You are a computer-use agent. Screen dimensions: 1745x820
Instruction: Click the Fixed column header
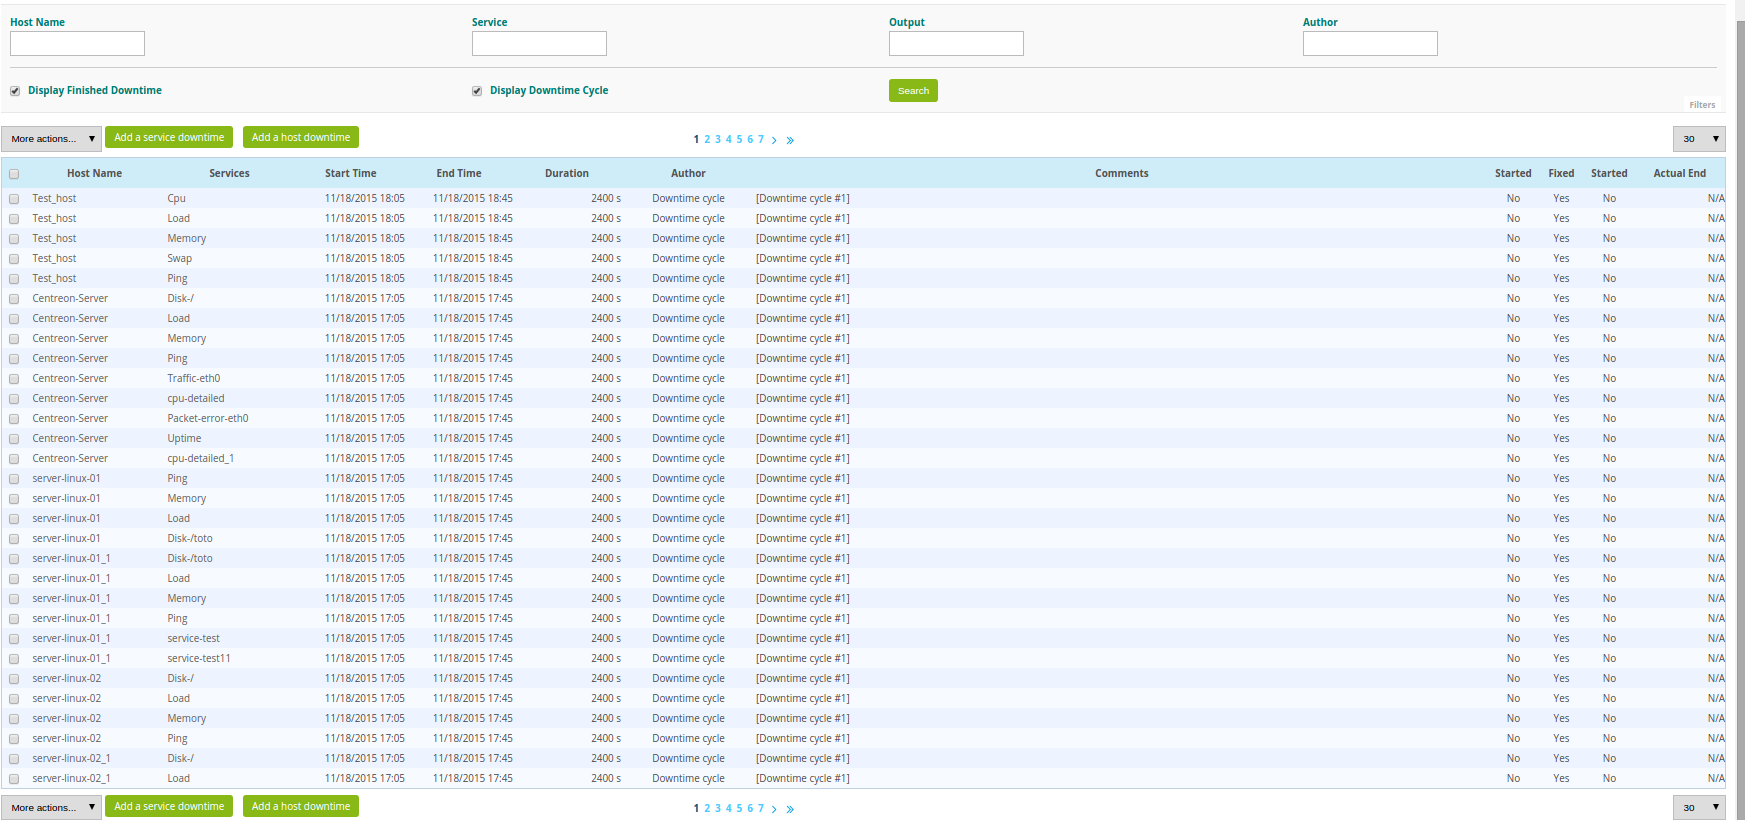click(x=1561, y=174)
